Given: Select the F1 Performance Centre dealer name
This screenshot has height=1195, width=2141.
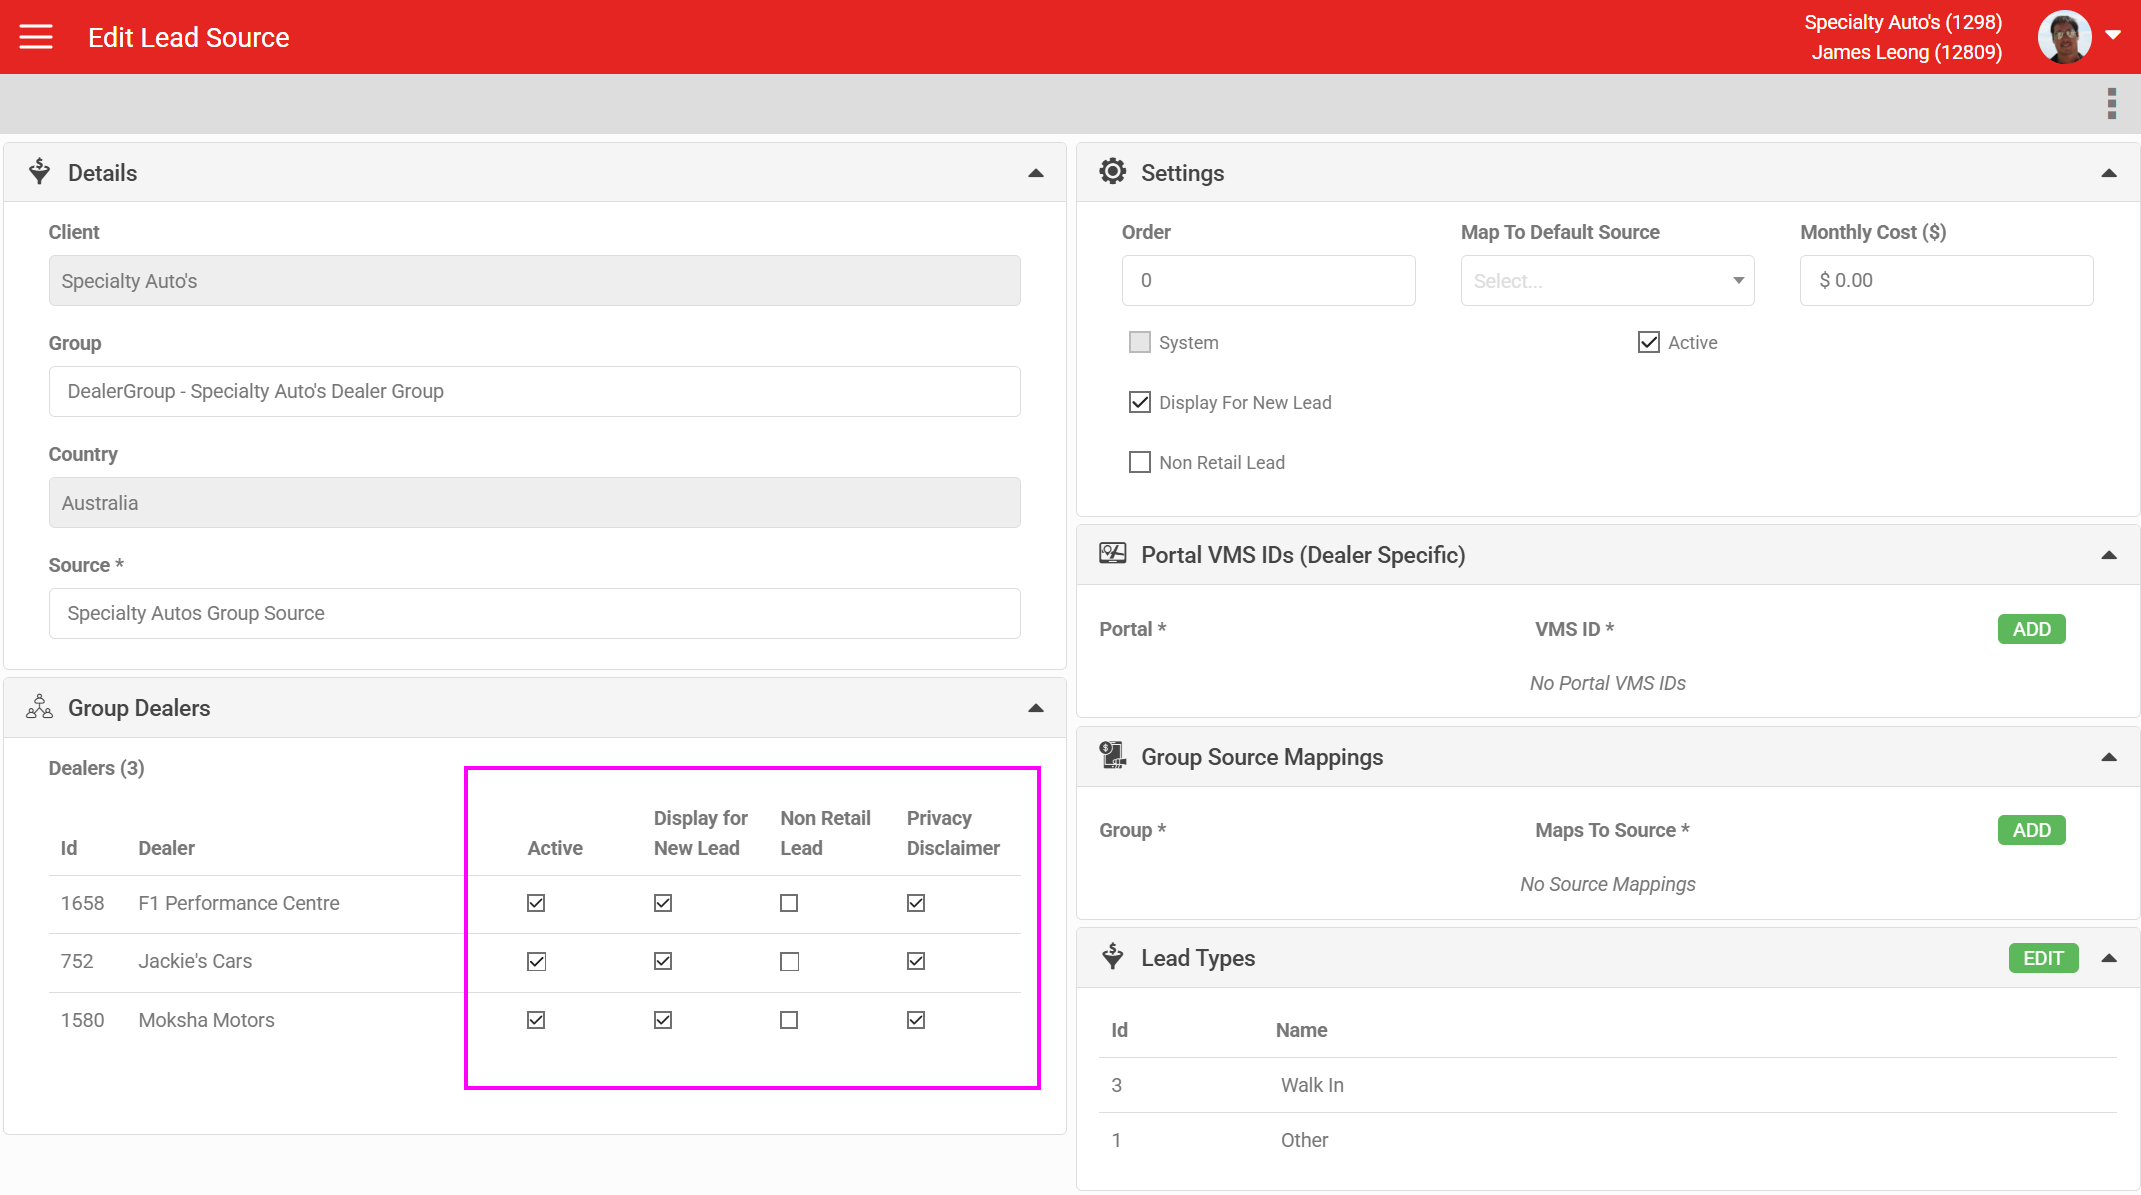Looking at the screenshot, I should 239,903.
